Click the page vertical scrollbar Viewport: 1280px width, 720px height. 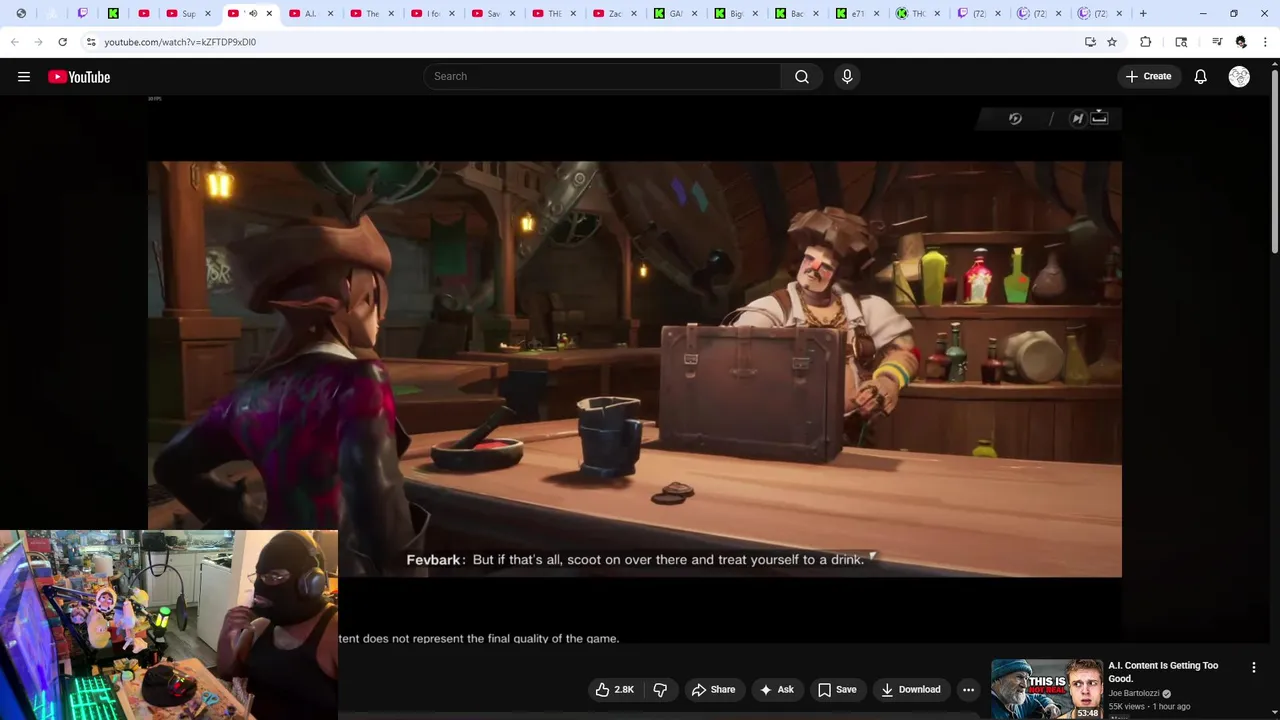(x=1274, y=160)
